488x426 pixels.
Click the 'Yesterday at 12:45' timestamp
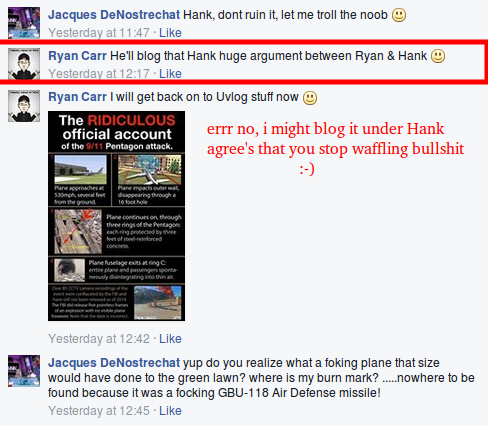click(x=99, y=411)
